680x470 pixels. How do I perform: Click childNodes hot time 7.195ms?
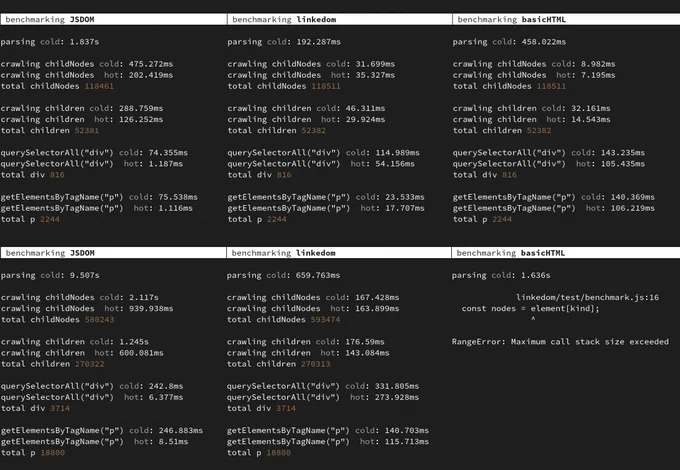click(598, 75)
